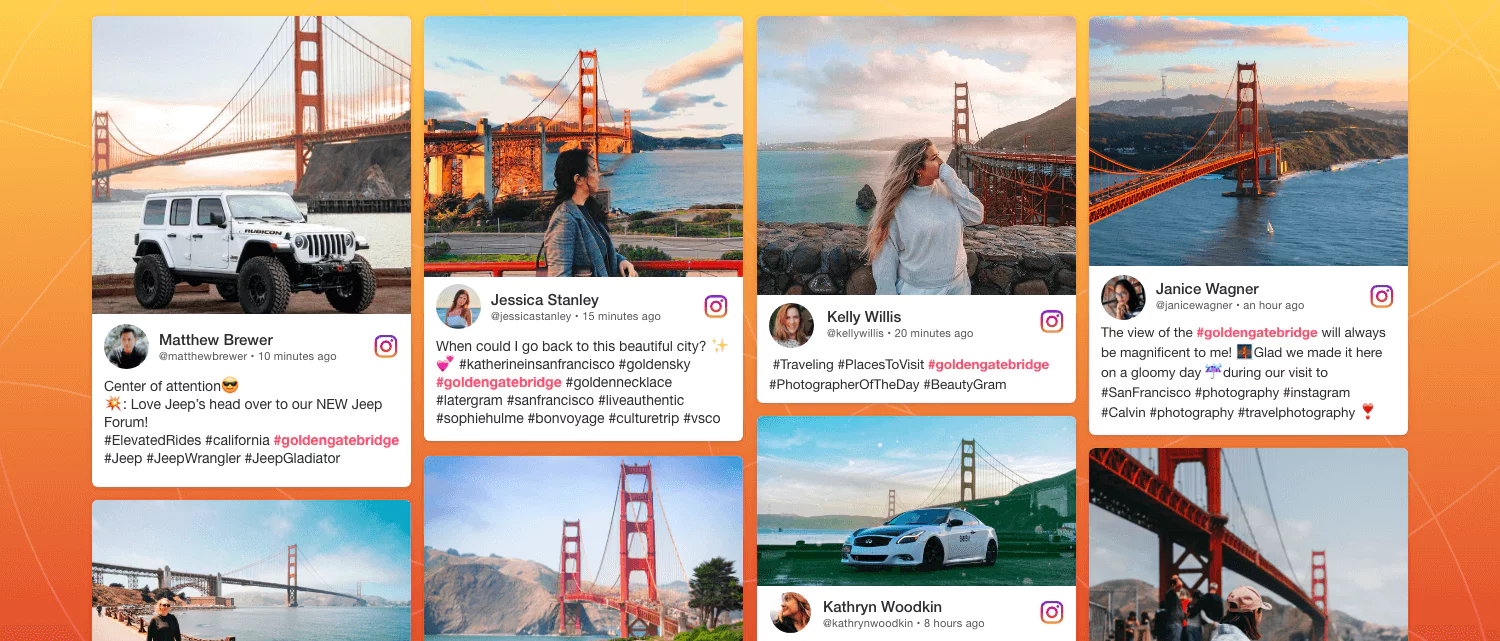Click #goldengatebridge hashtag in Matthew Brewer's caption

coord(336,440)
